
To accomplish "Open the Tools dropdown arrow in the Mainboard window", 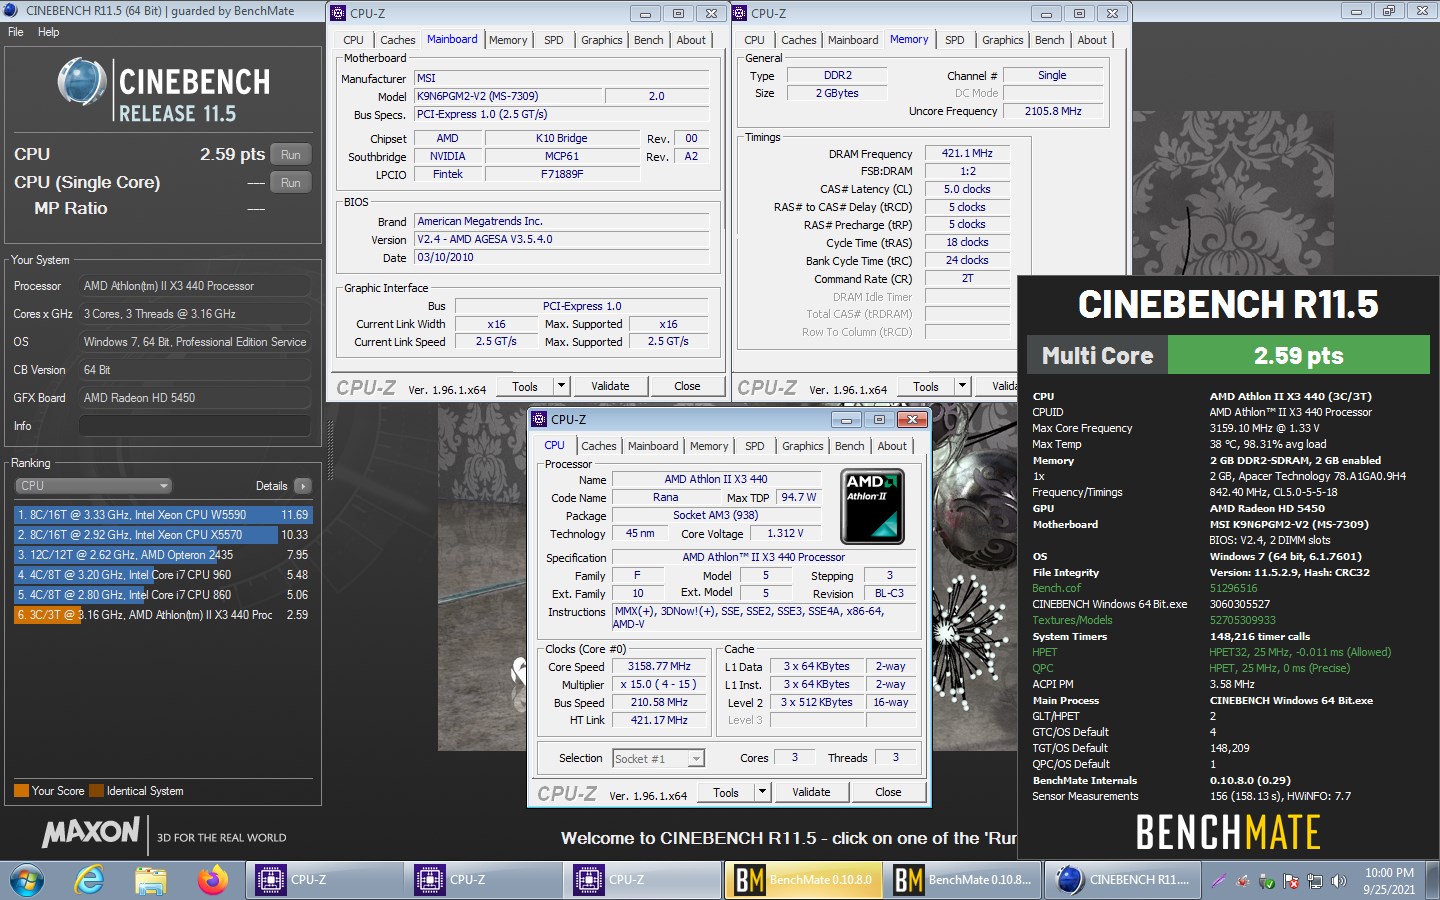I will [561, 386].
